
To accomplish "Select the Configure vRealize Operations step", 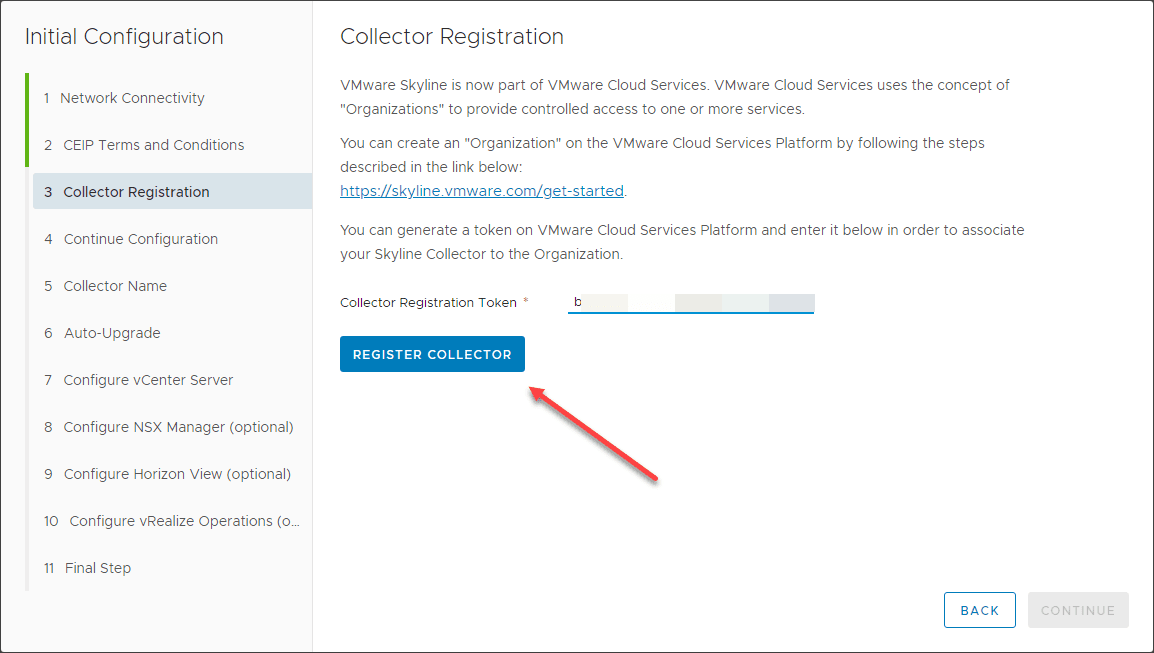I will coord(183,520).
